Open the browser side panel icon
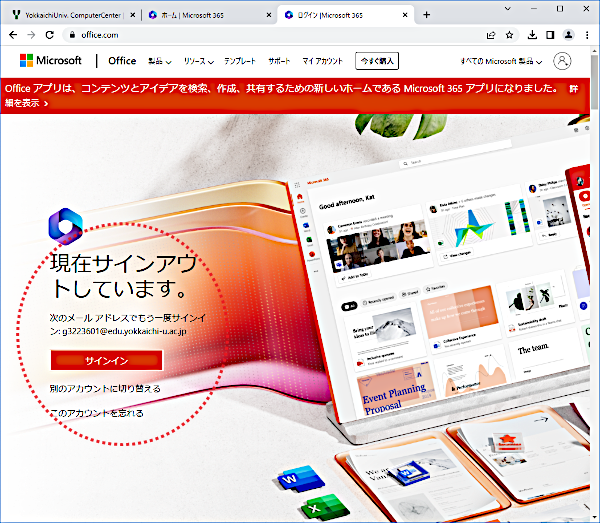Image resolution: width=600 pixels, height=523 pixels. tap(550, 35)
